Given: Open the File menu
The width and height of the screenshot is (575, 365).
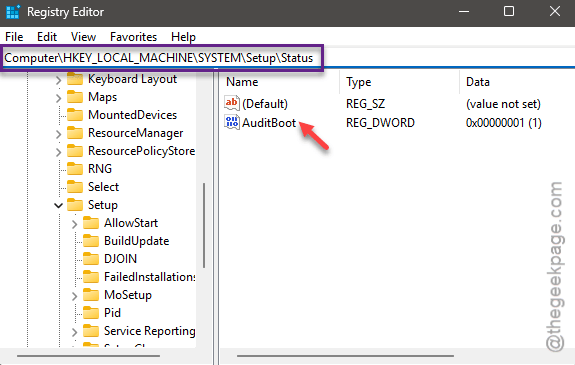Looking at the screenshot, I should (x=14, y=37).
